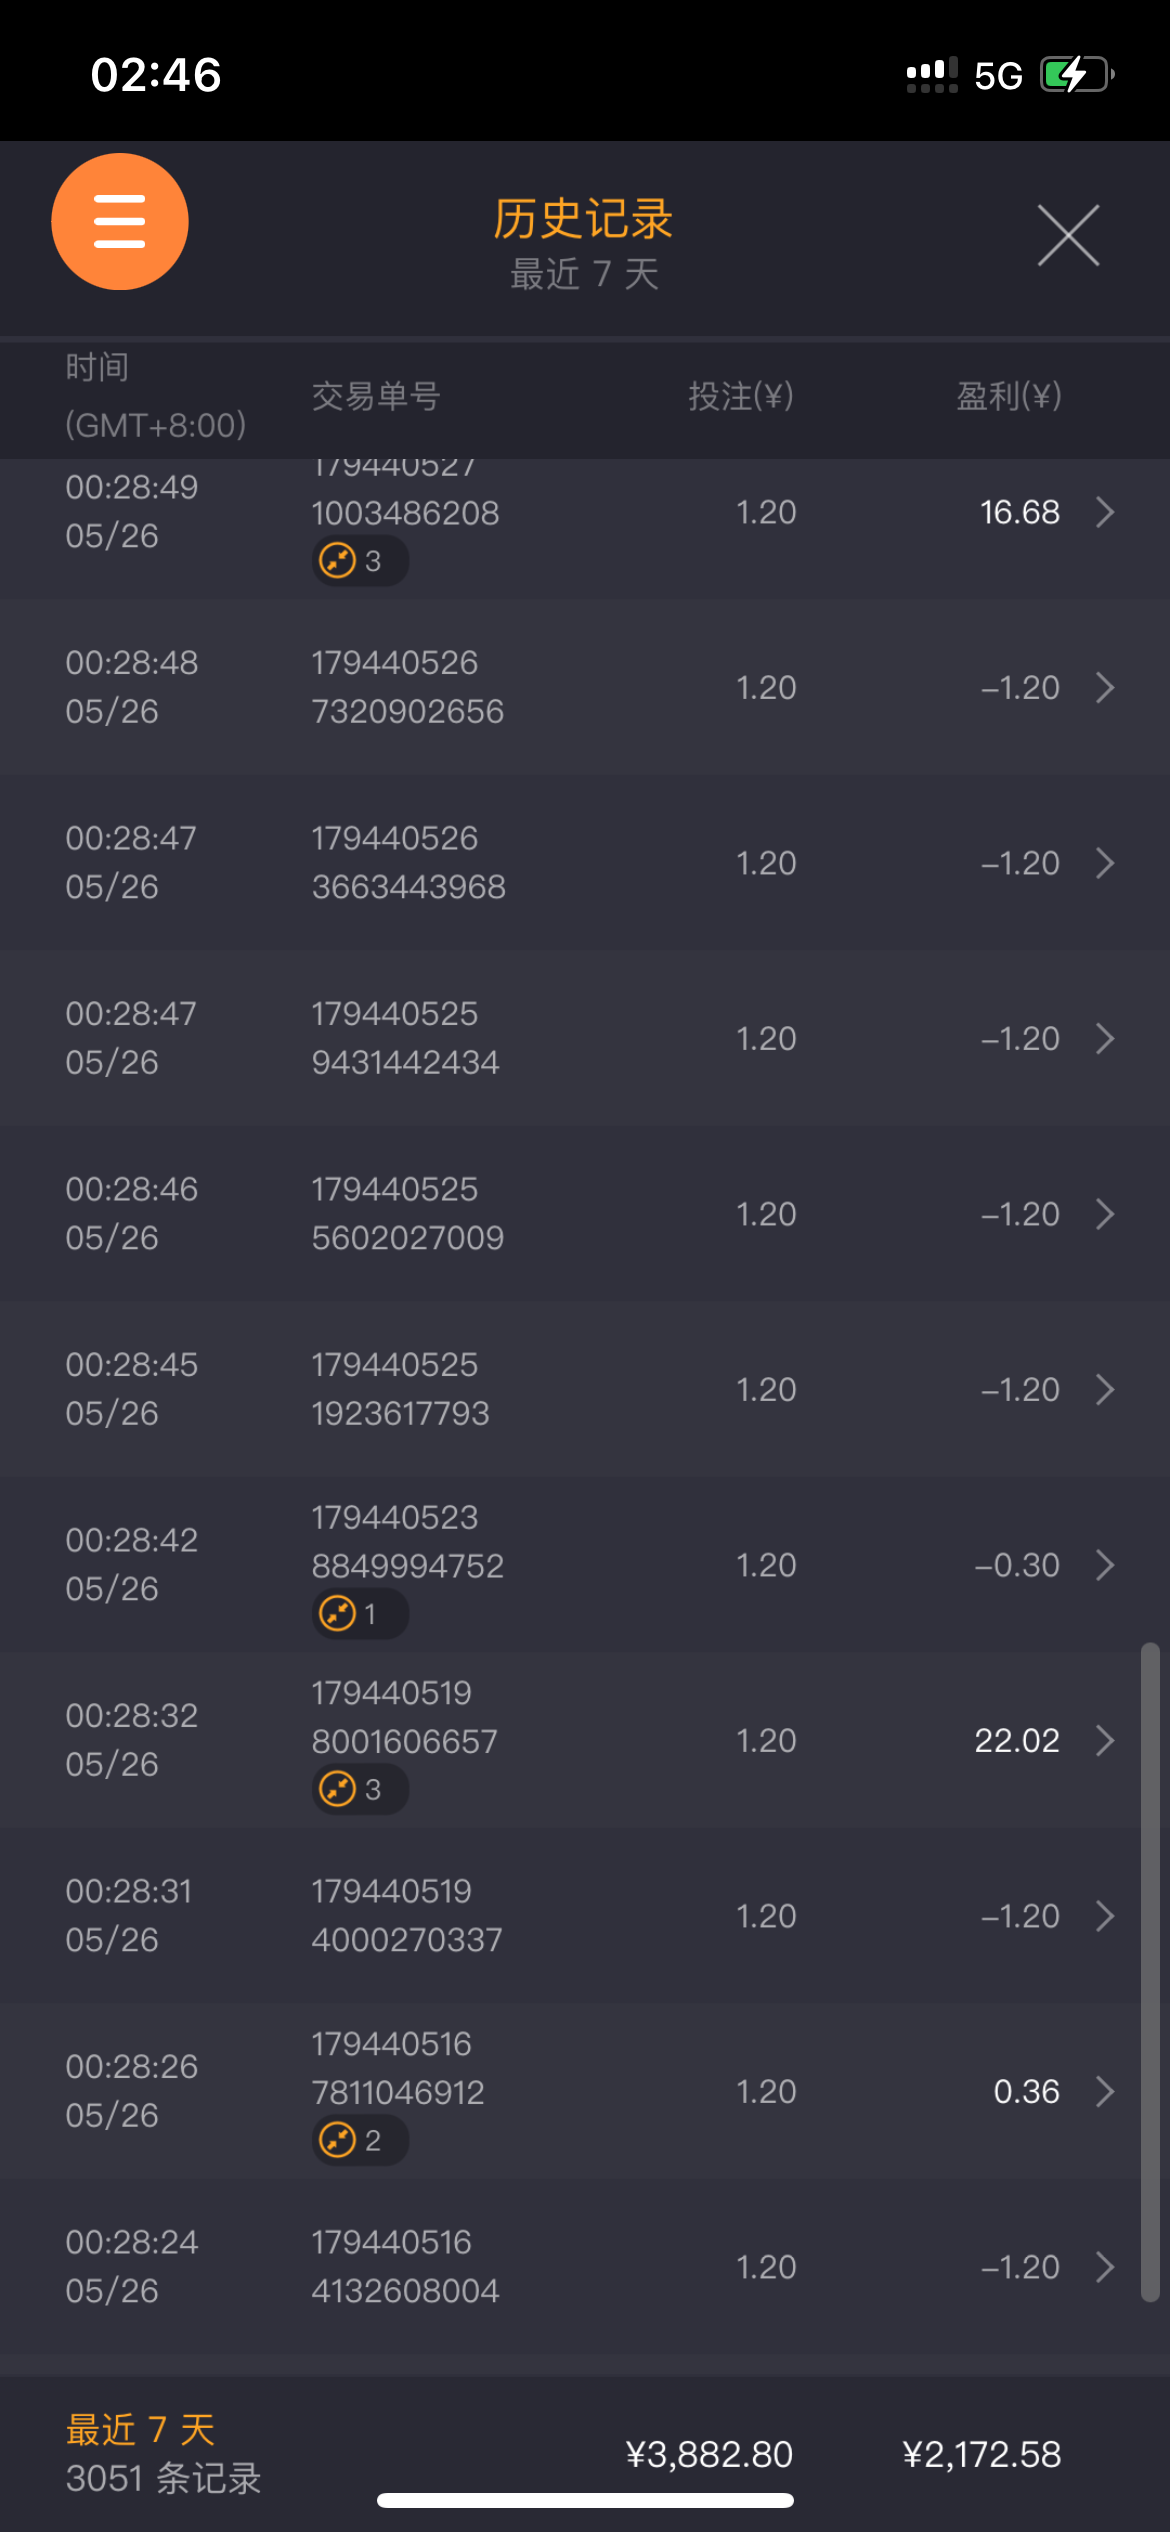The image size is (1170, 2532).
Task: Tap the battery charging icon in status bar
Action: tap(1076, 75)
